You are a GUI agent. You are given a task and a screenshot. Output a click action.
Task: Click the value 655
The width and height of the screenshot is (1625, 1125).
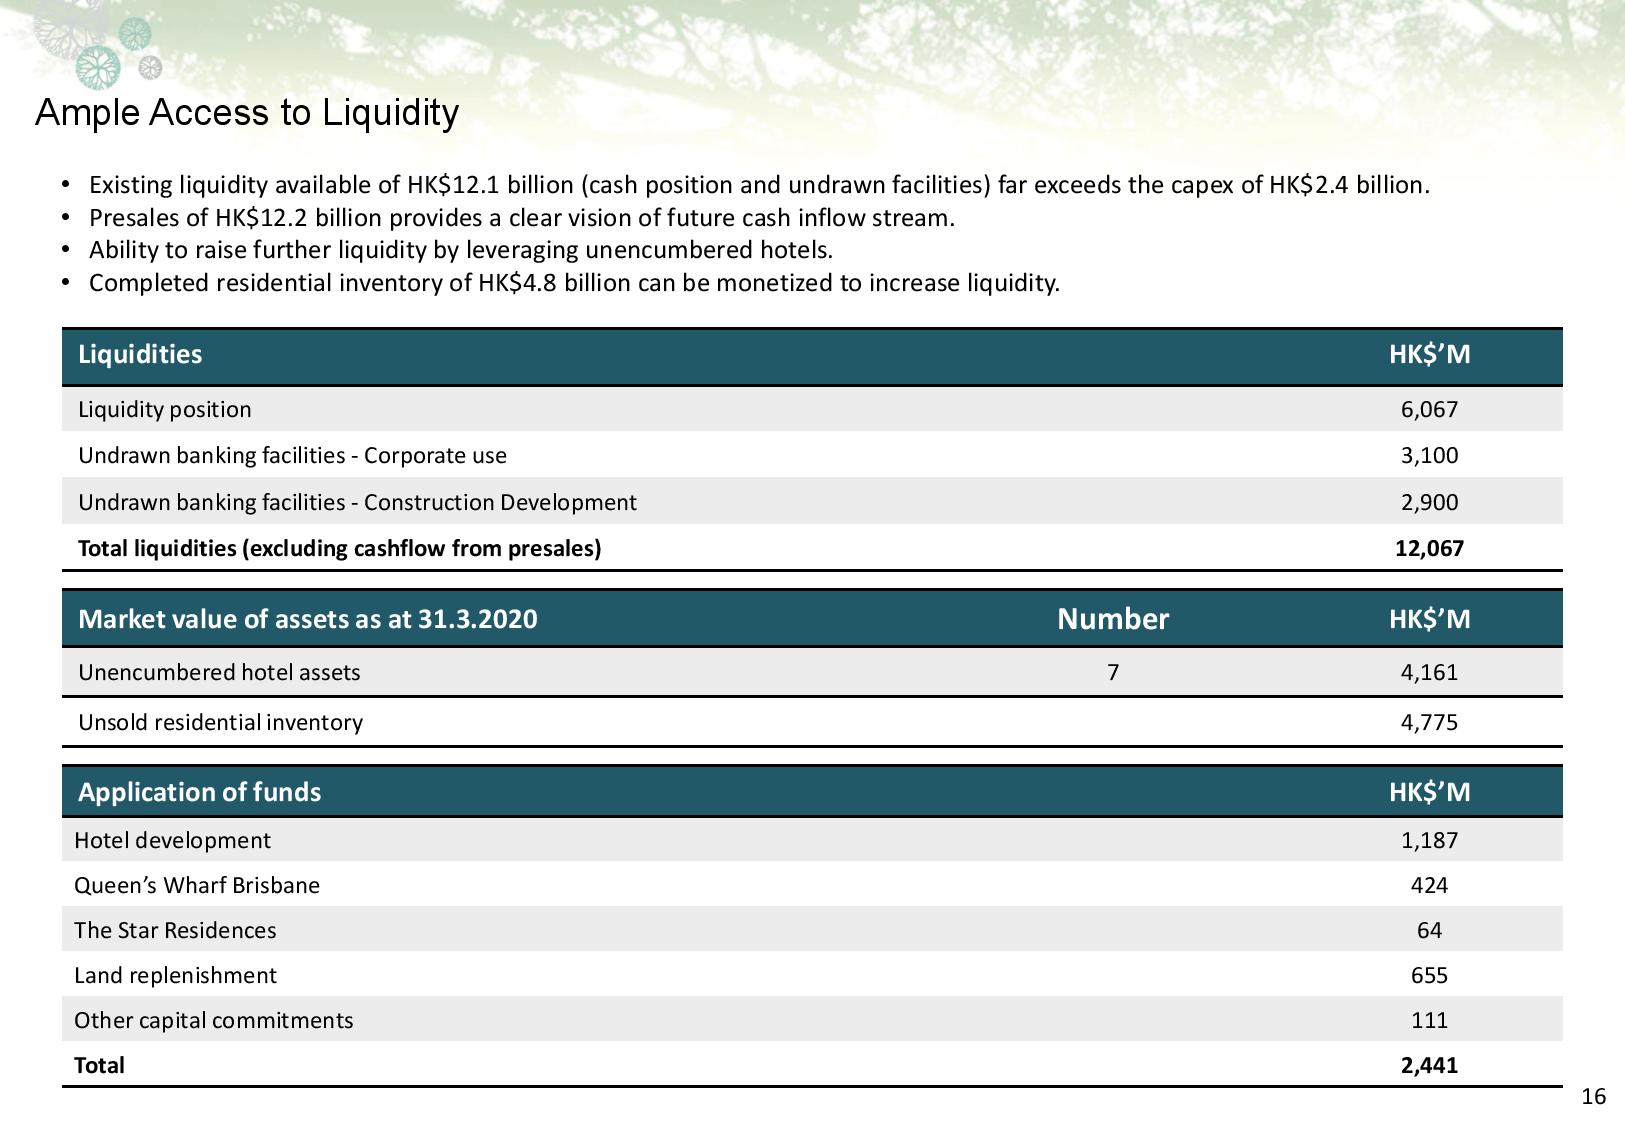point(1430,975)
